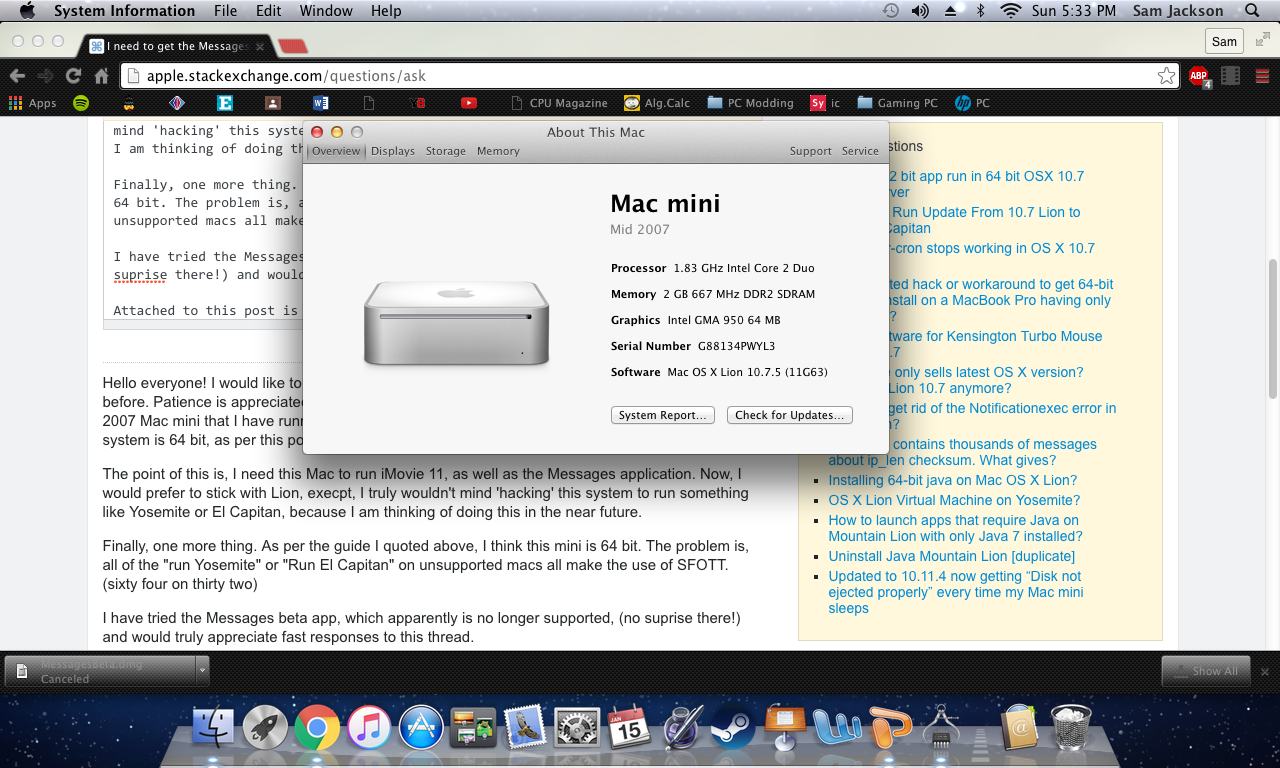Open the Edit menu
This screenshot has width=1280, height=768.
pos(268,11)
